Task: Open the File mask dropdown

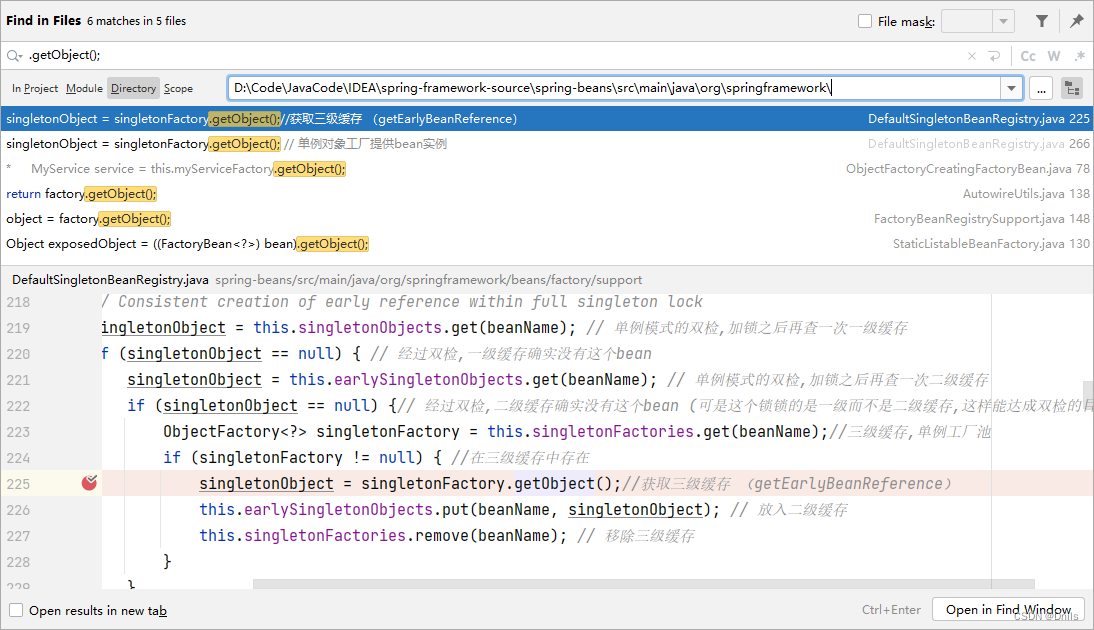Action: [1003, 22]
